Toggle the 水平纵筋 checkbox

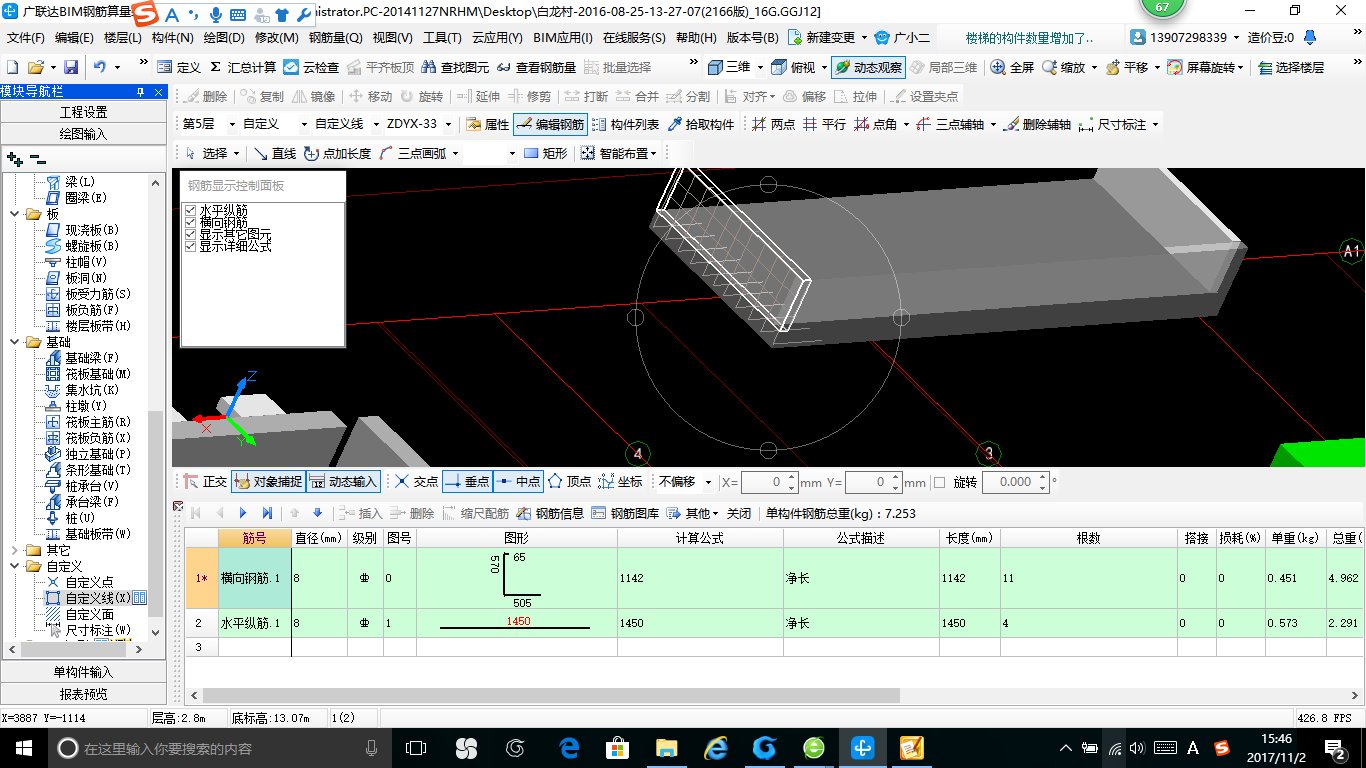point(191,210)
